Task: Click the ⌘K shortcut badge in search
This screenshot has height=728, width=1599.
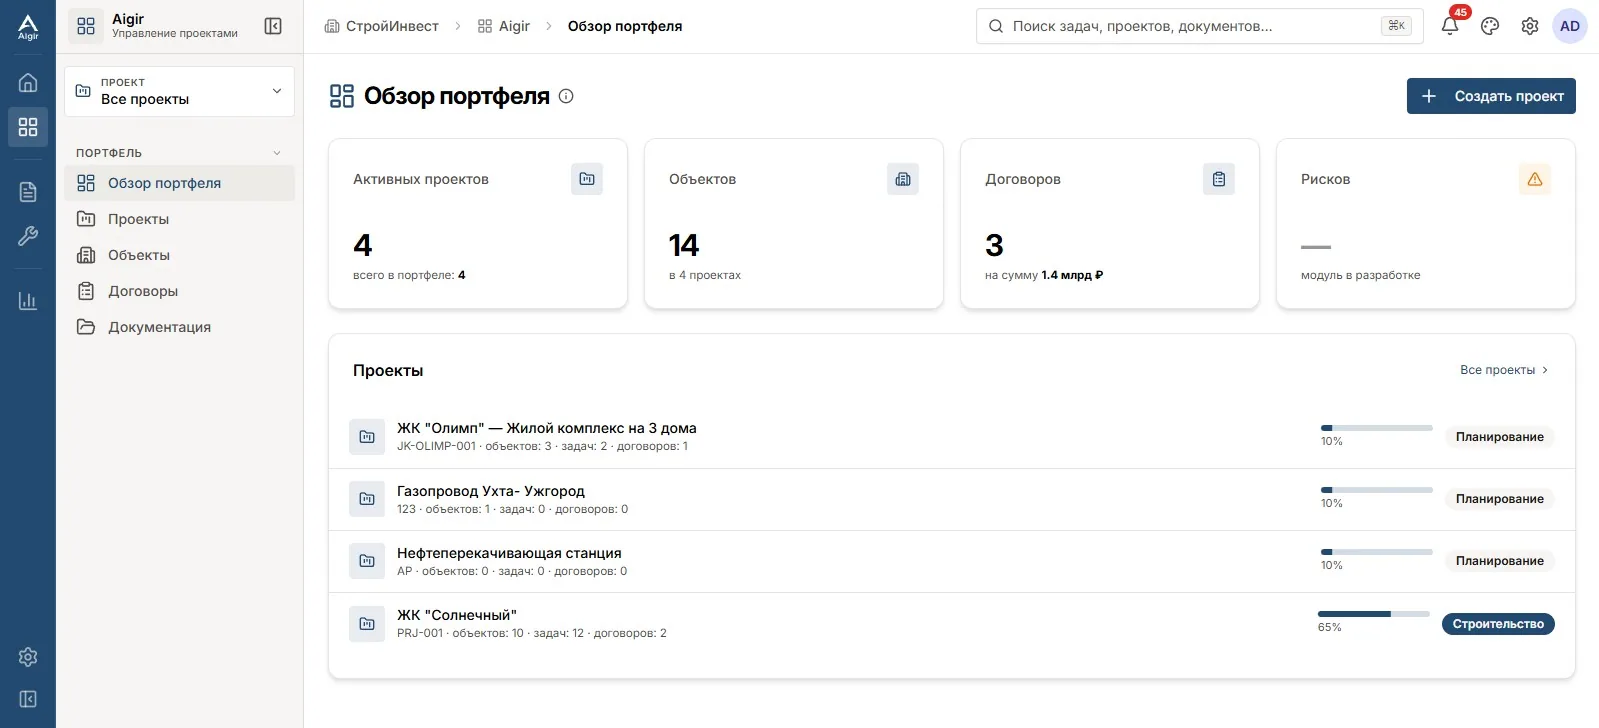Action: [1396, 26]
